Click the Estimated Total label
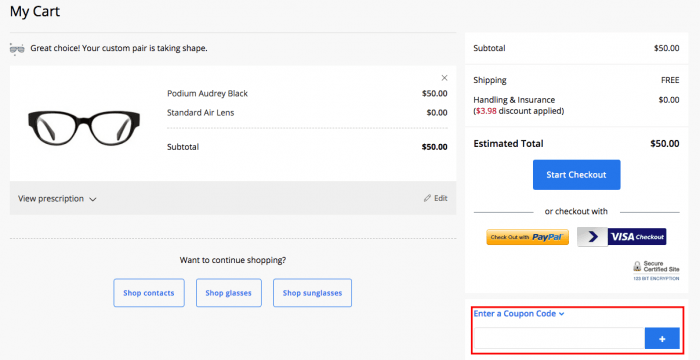Viewport: 700px width, 360px height. coord(508,144)
